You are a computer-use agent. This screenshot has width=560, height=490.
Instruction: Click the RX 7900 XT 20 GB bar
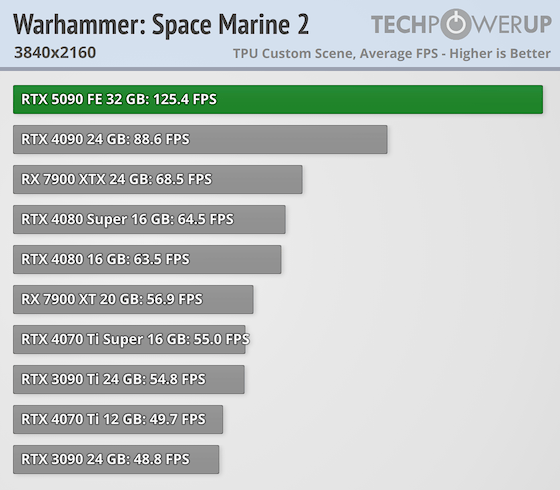[x=133, y=299]
